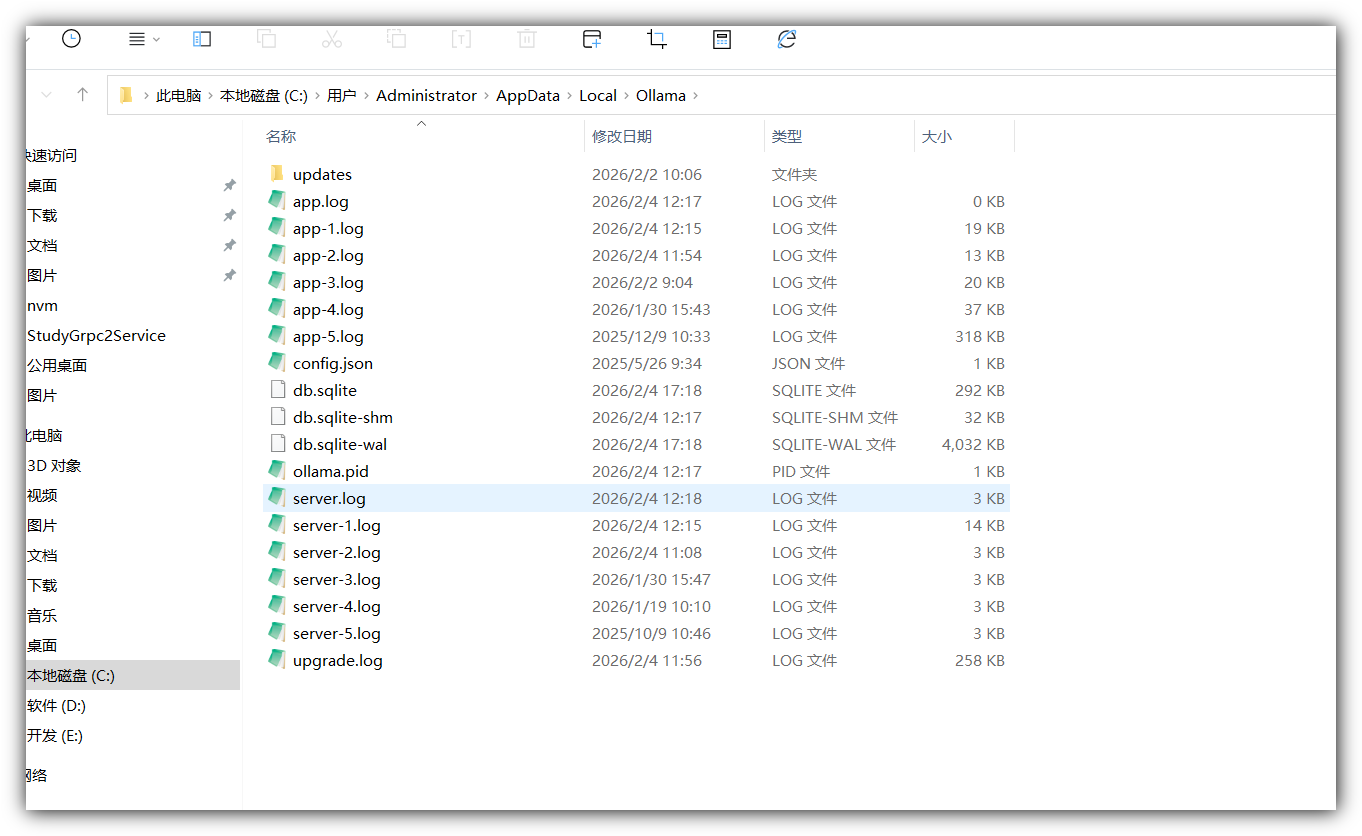Open 公用桌面 in sidebar
1362x836 pixels.
pos(57,365)
